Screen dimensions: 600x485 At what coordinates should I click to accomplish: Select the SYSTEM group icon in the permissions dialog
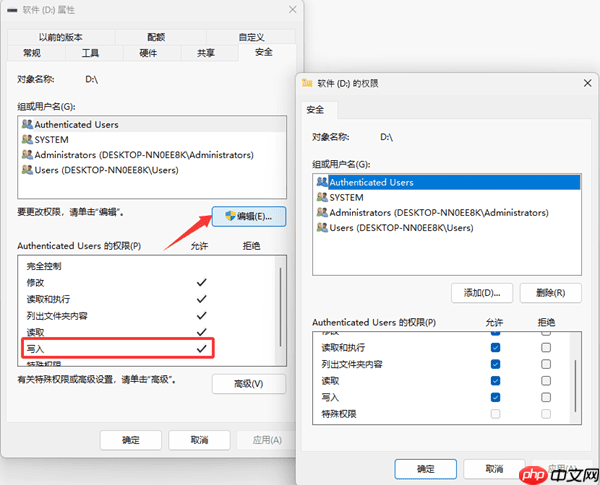322,197
